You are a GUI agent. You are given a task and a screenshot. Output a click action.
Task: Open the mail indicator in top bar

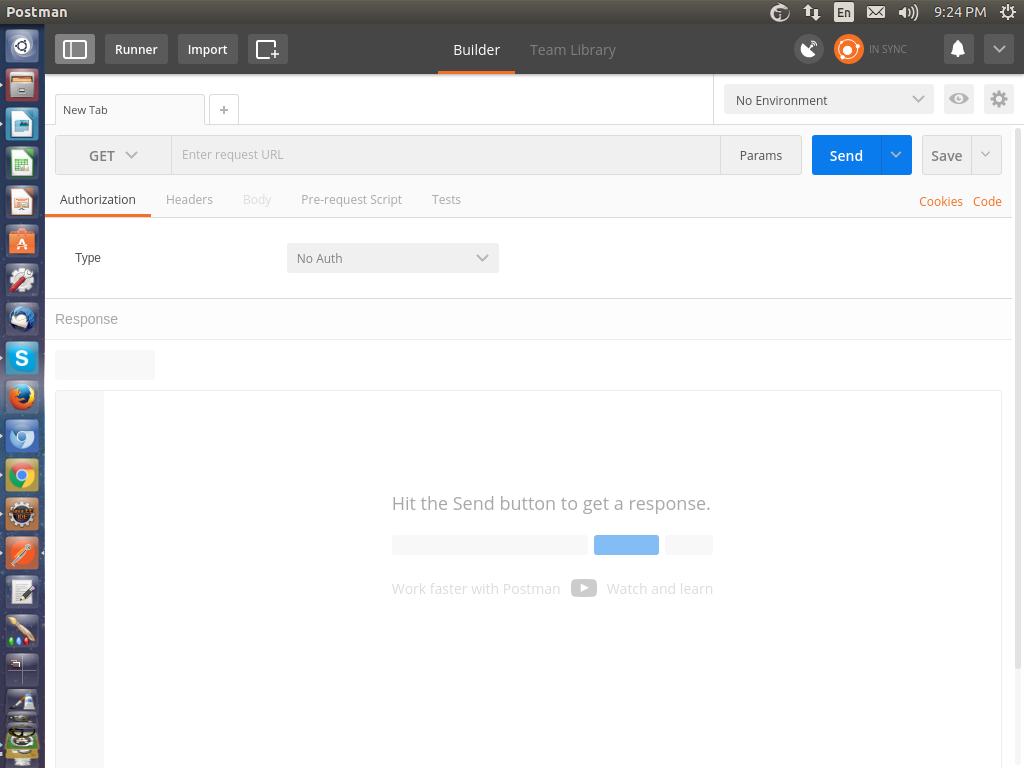pos(876,12)
